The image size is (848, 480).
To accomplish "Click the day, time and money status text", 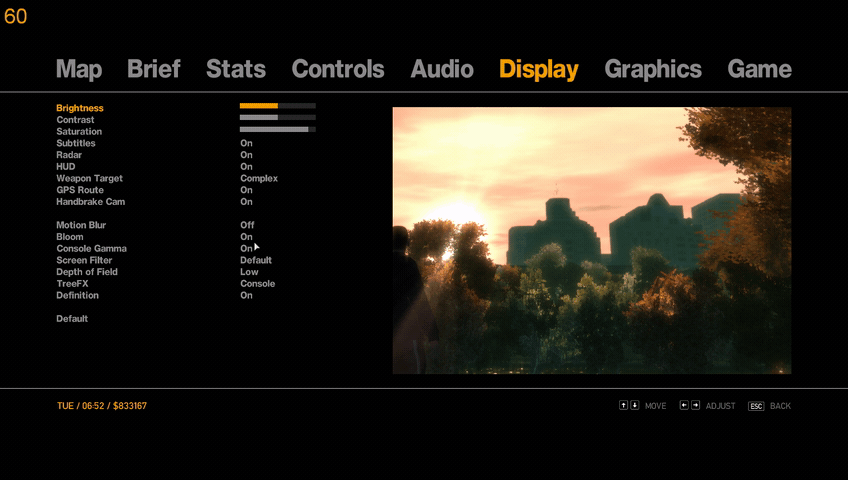I will (x=102, y=406).
